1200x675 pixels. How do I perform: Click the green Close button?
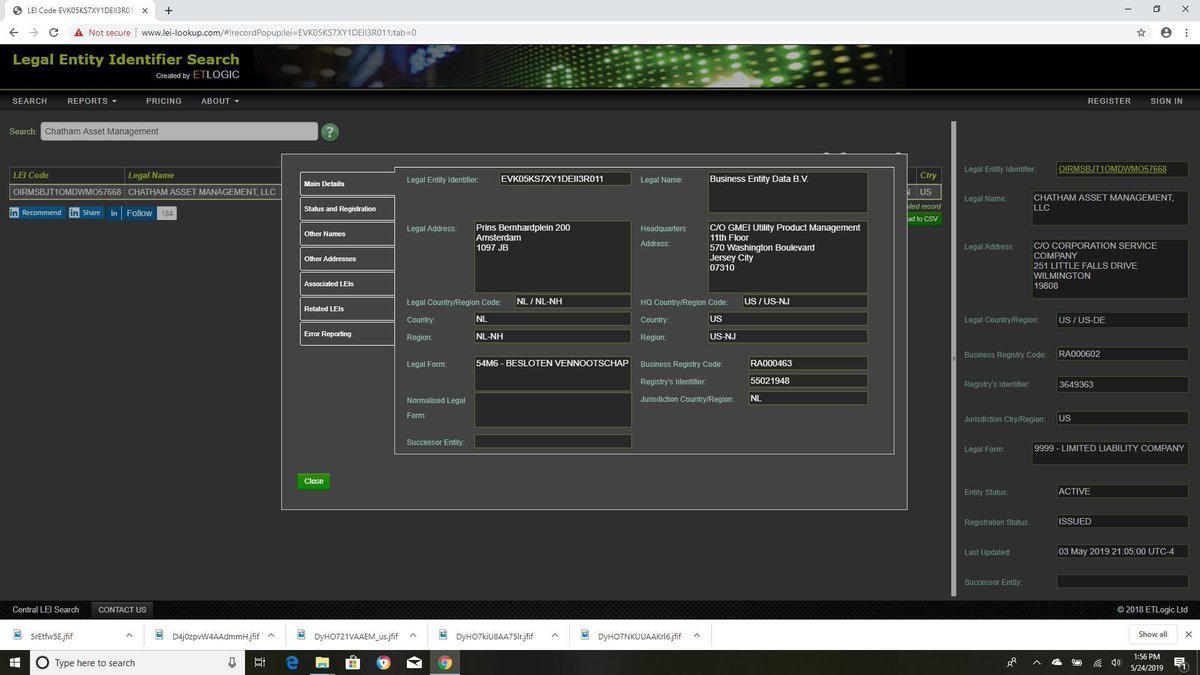click(x=314, y=481)
